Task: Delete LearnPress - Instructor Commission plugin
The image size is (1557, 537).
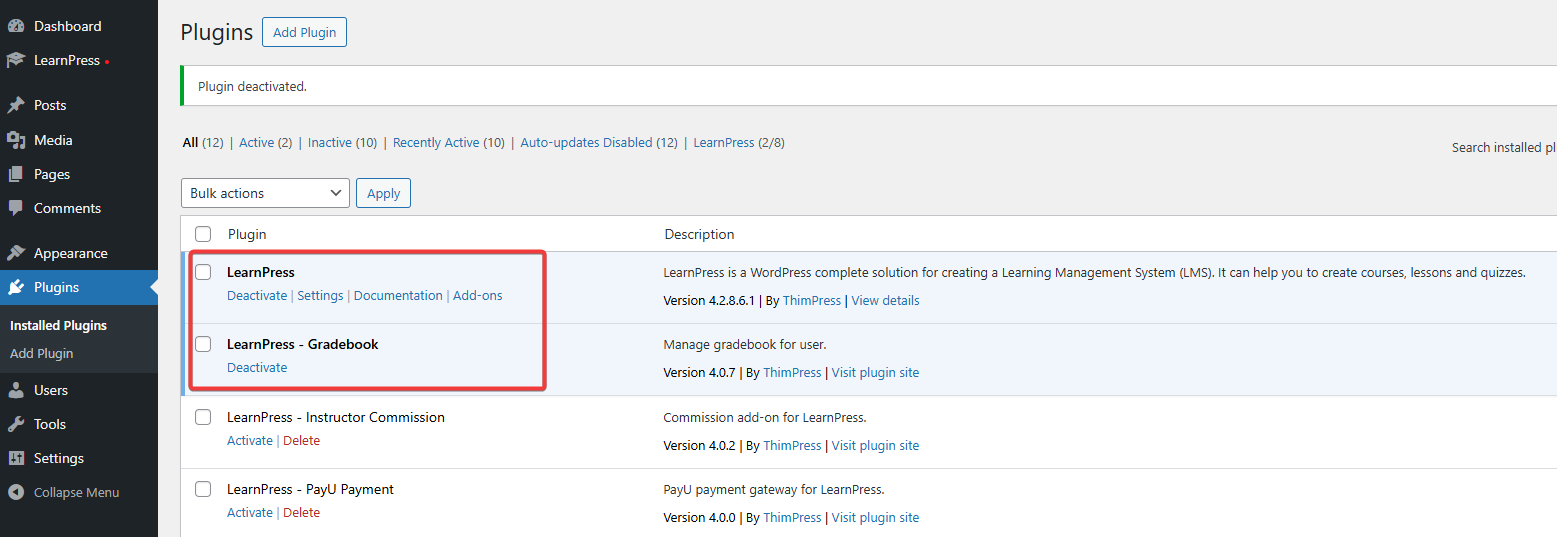Action: [302, 441]
